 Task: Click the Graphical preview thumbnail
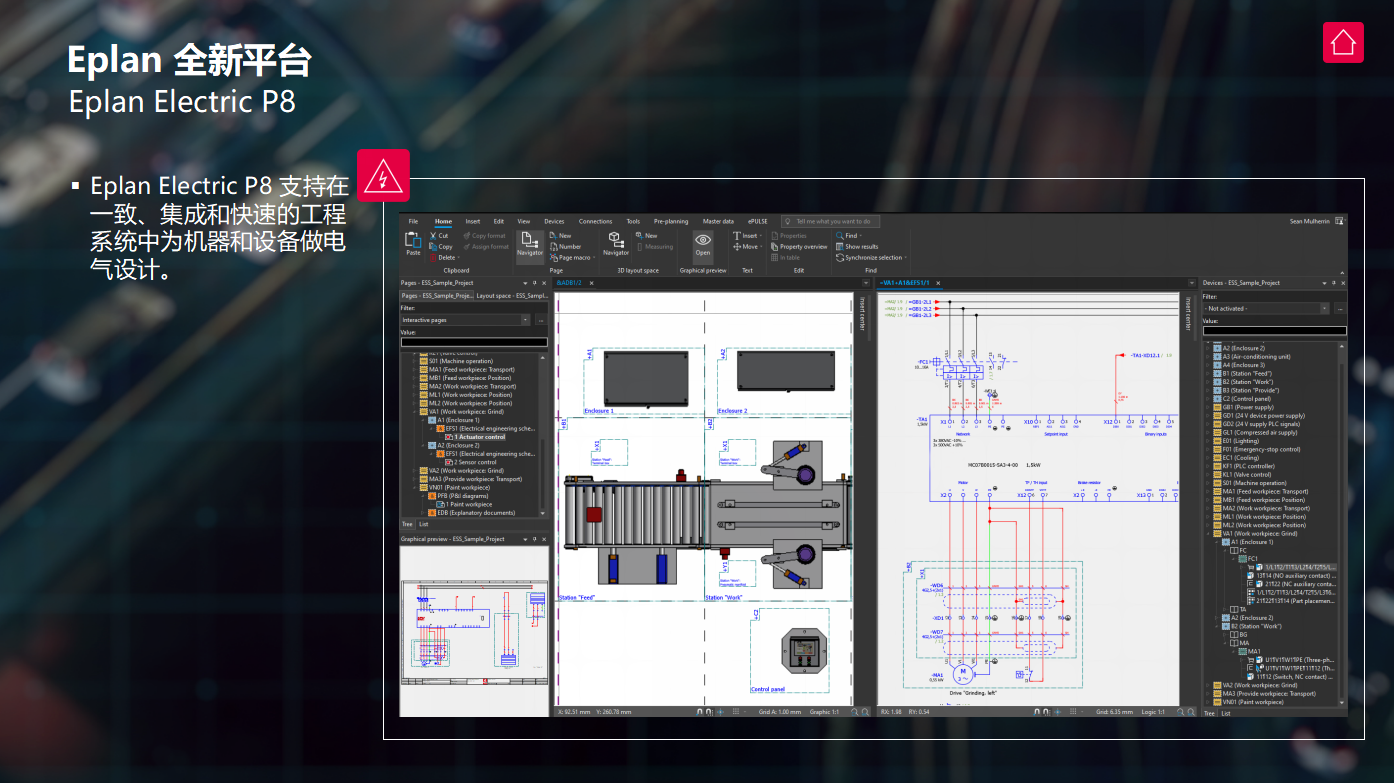pyautogui.click(x=474, y=630)
